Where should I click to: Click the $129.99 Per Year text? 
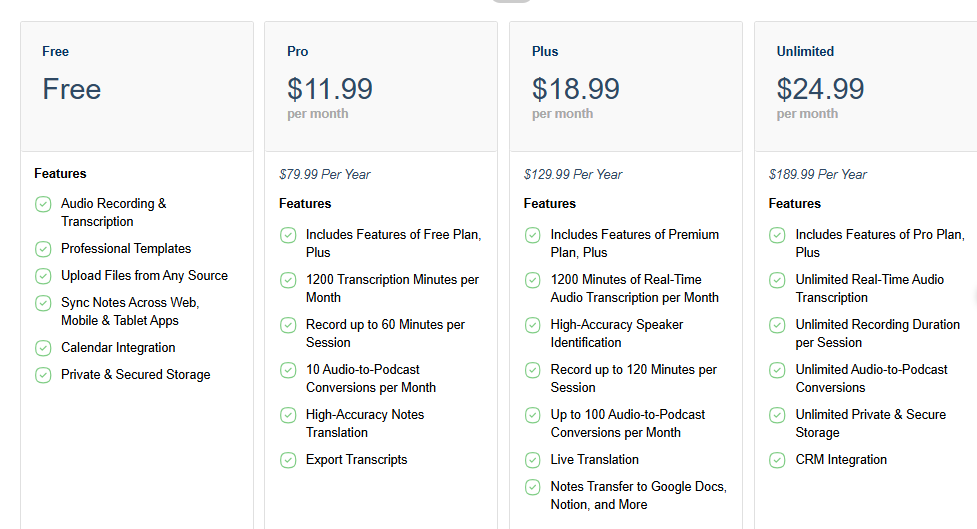point(573,174)
